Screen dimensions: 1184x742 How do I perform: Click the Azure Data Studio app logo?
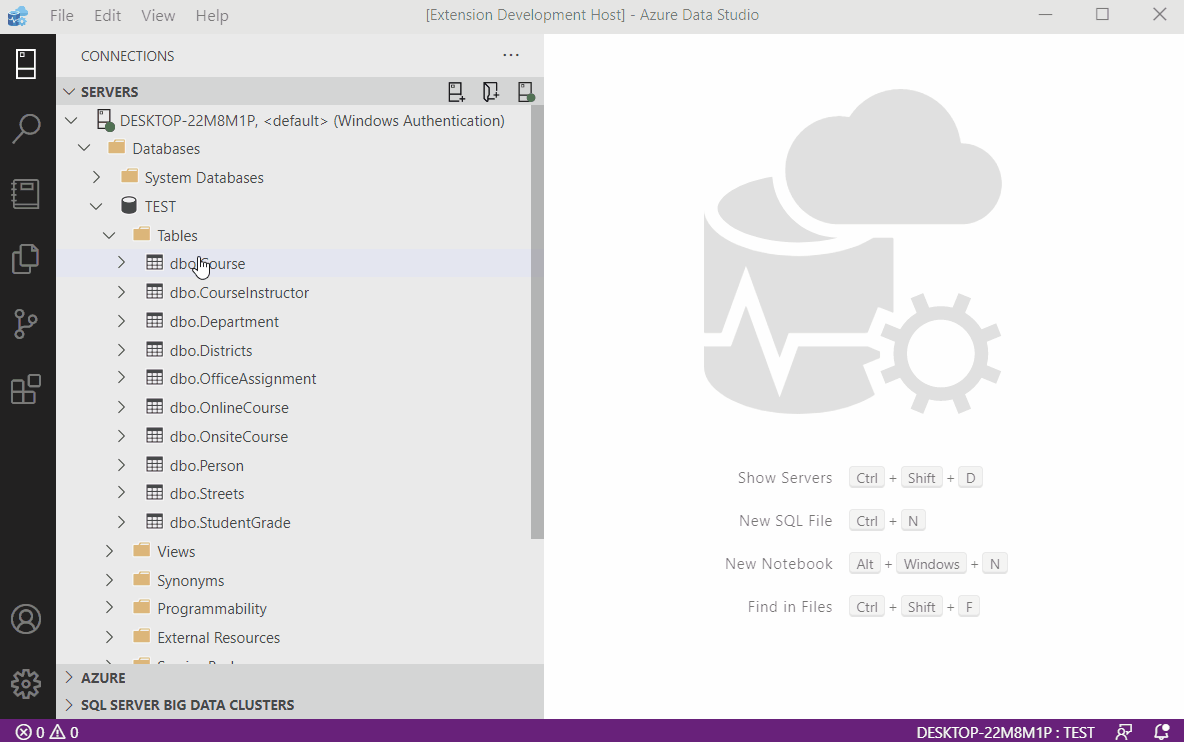[17, 15]
